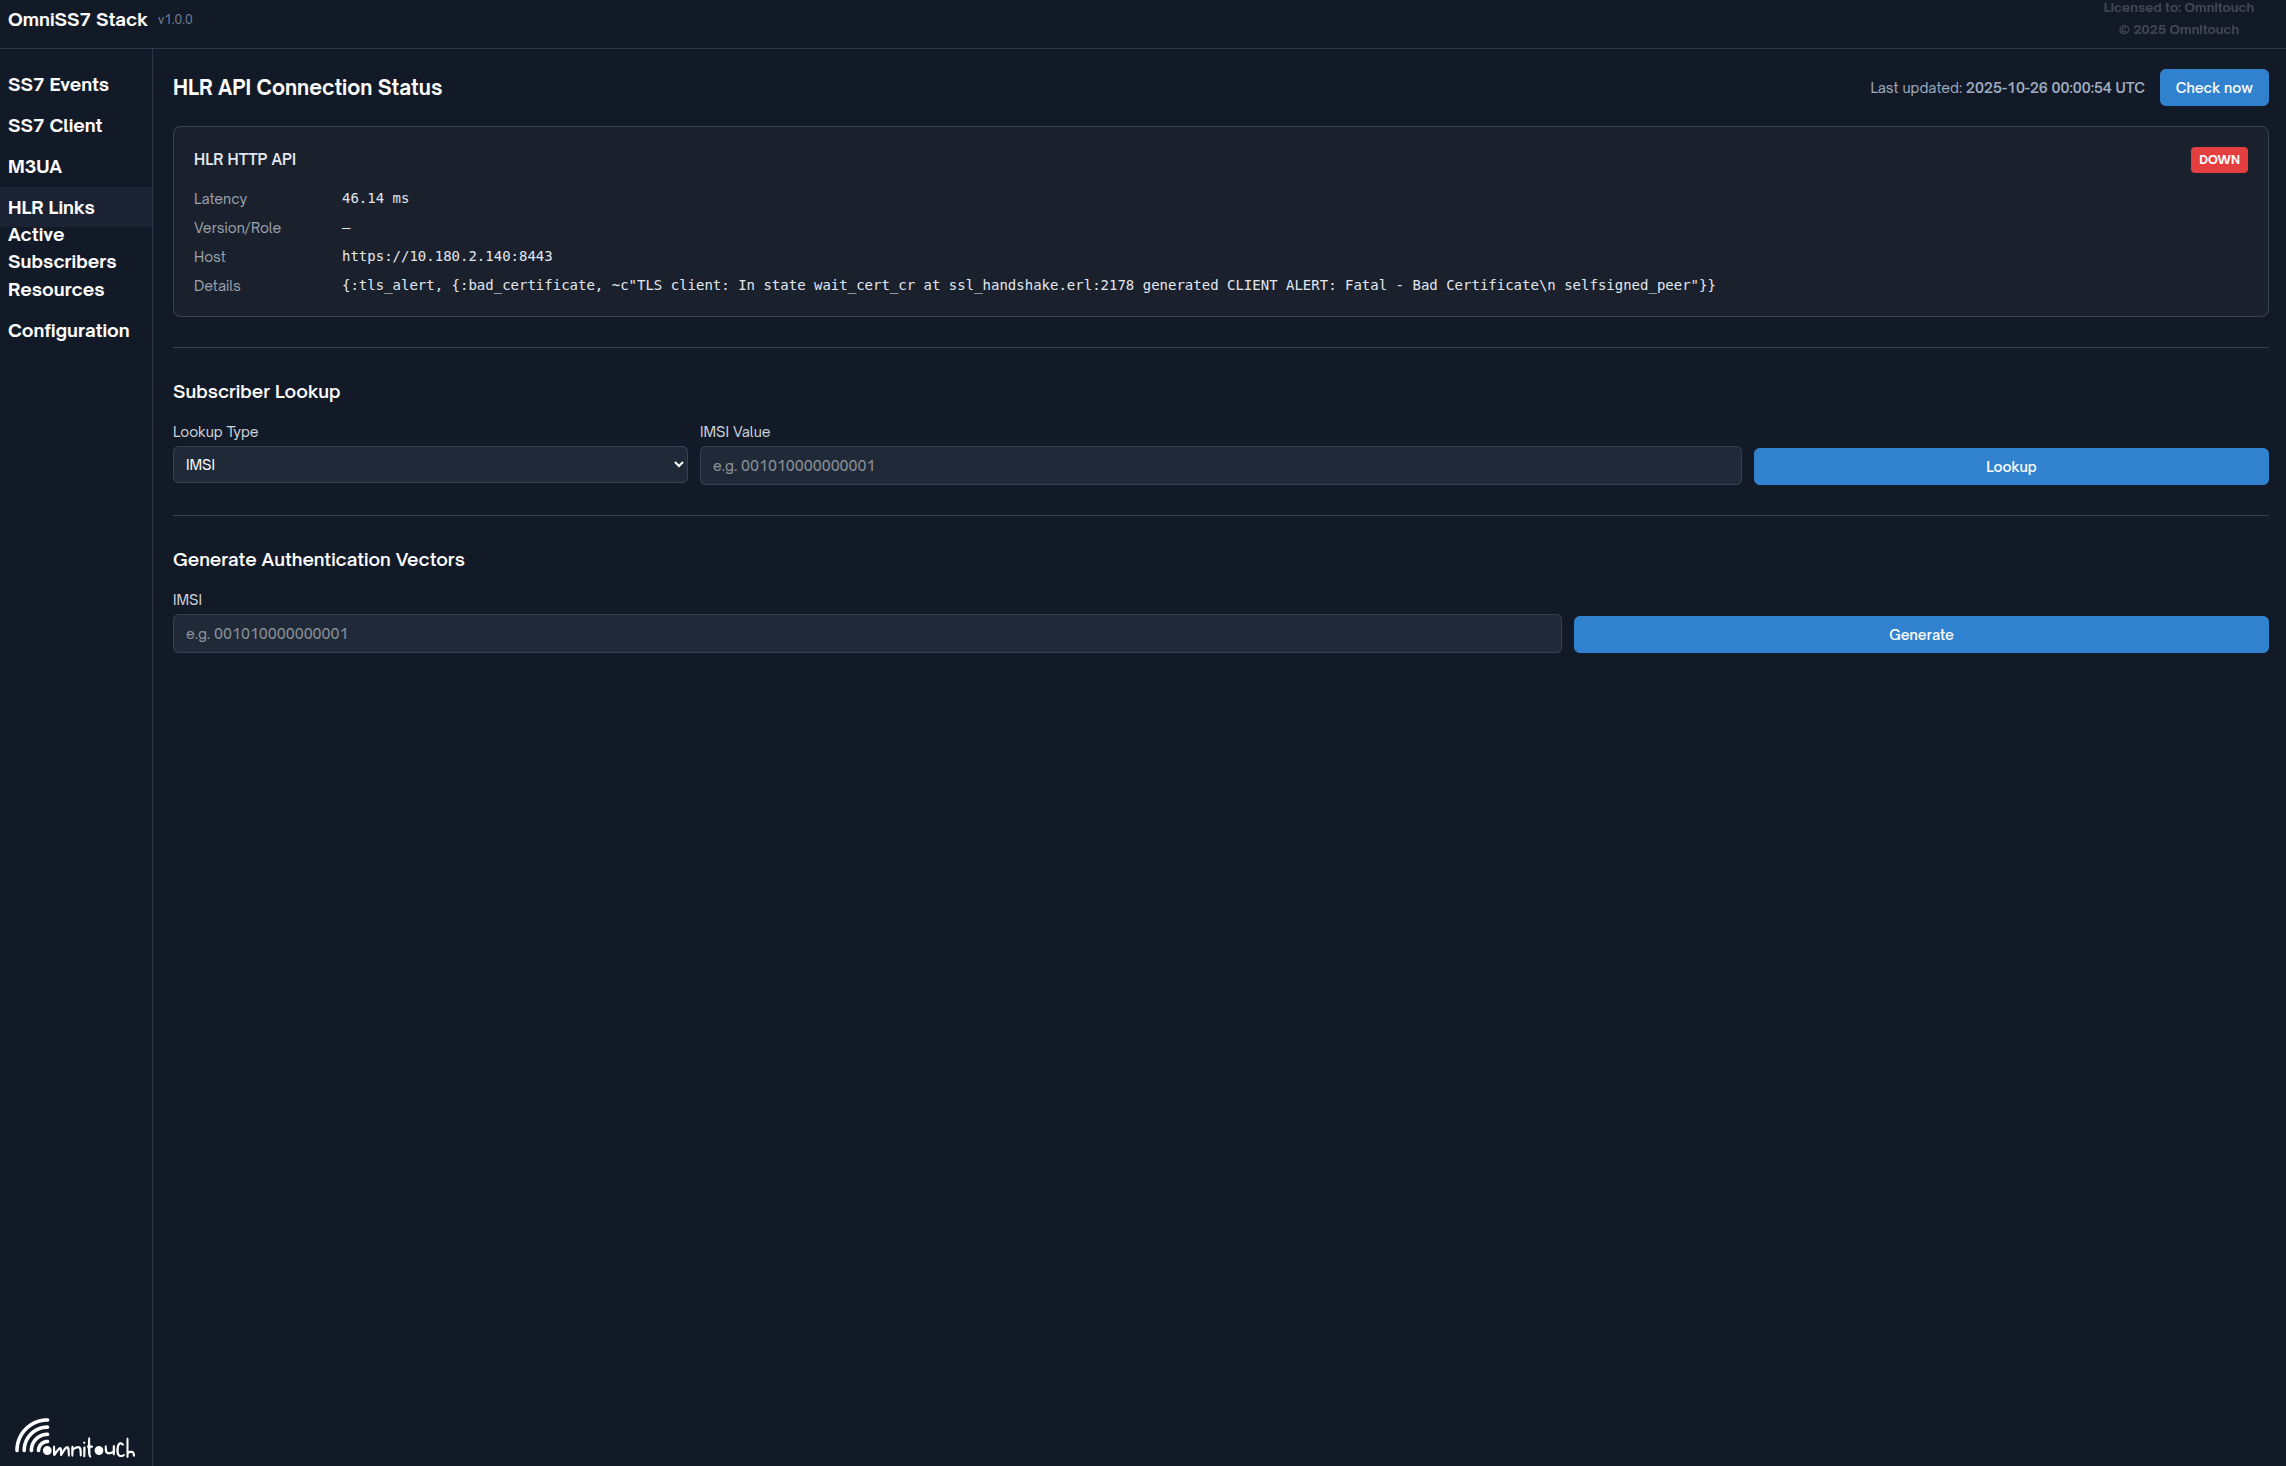
Task: Click the red DOWN status badge
Action: point(2218,160)
